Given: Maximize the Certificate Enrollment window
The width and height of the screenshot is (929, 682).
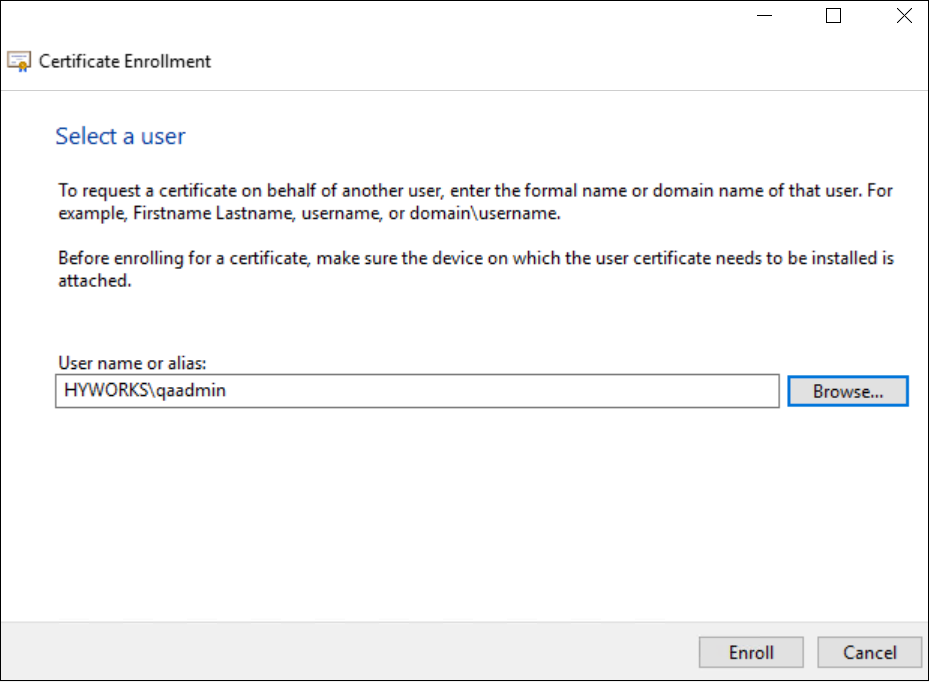Looking at the screenshot, I should point(834,16).
